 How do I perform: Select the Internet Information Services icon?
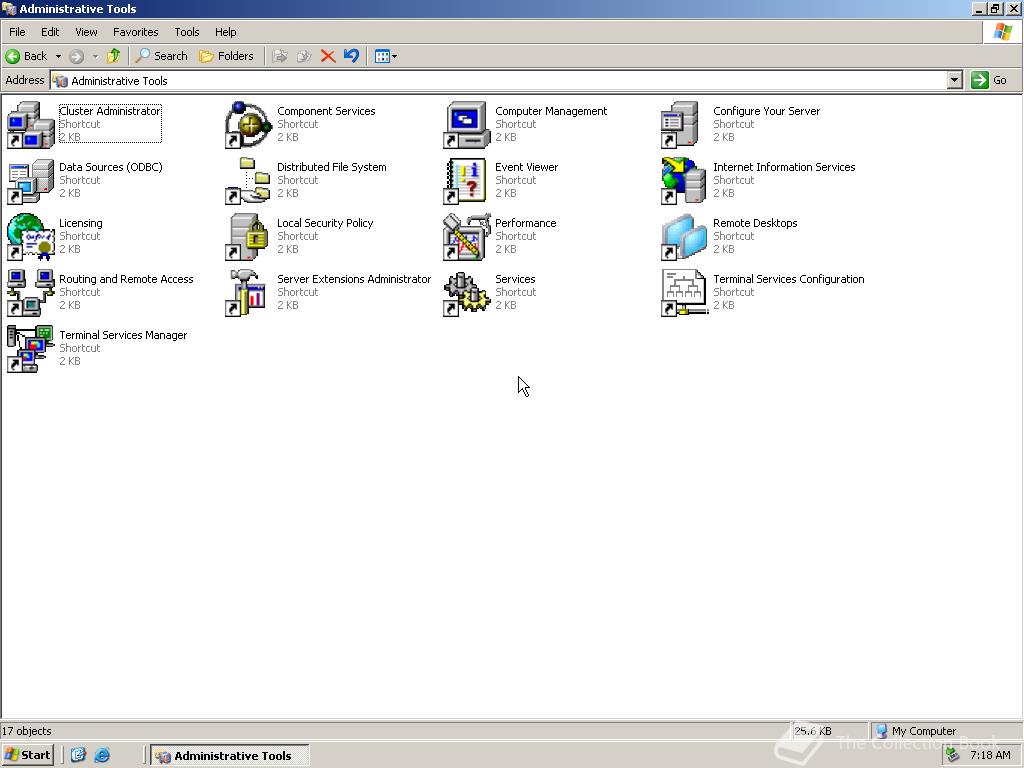tap(684, 181)
